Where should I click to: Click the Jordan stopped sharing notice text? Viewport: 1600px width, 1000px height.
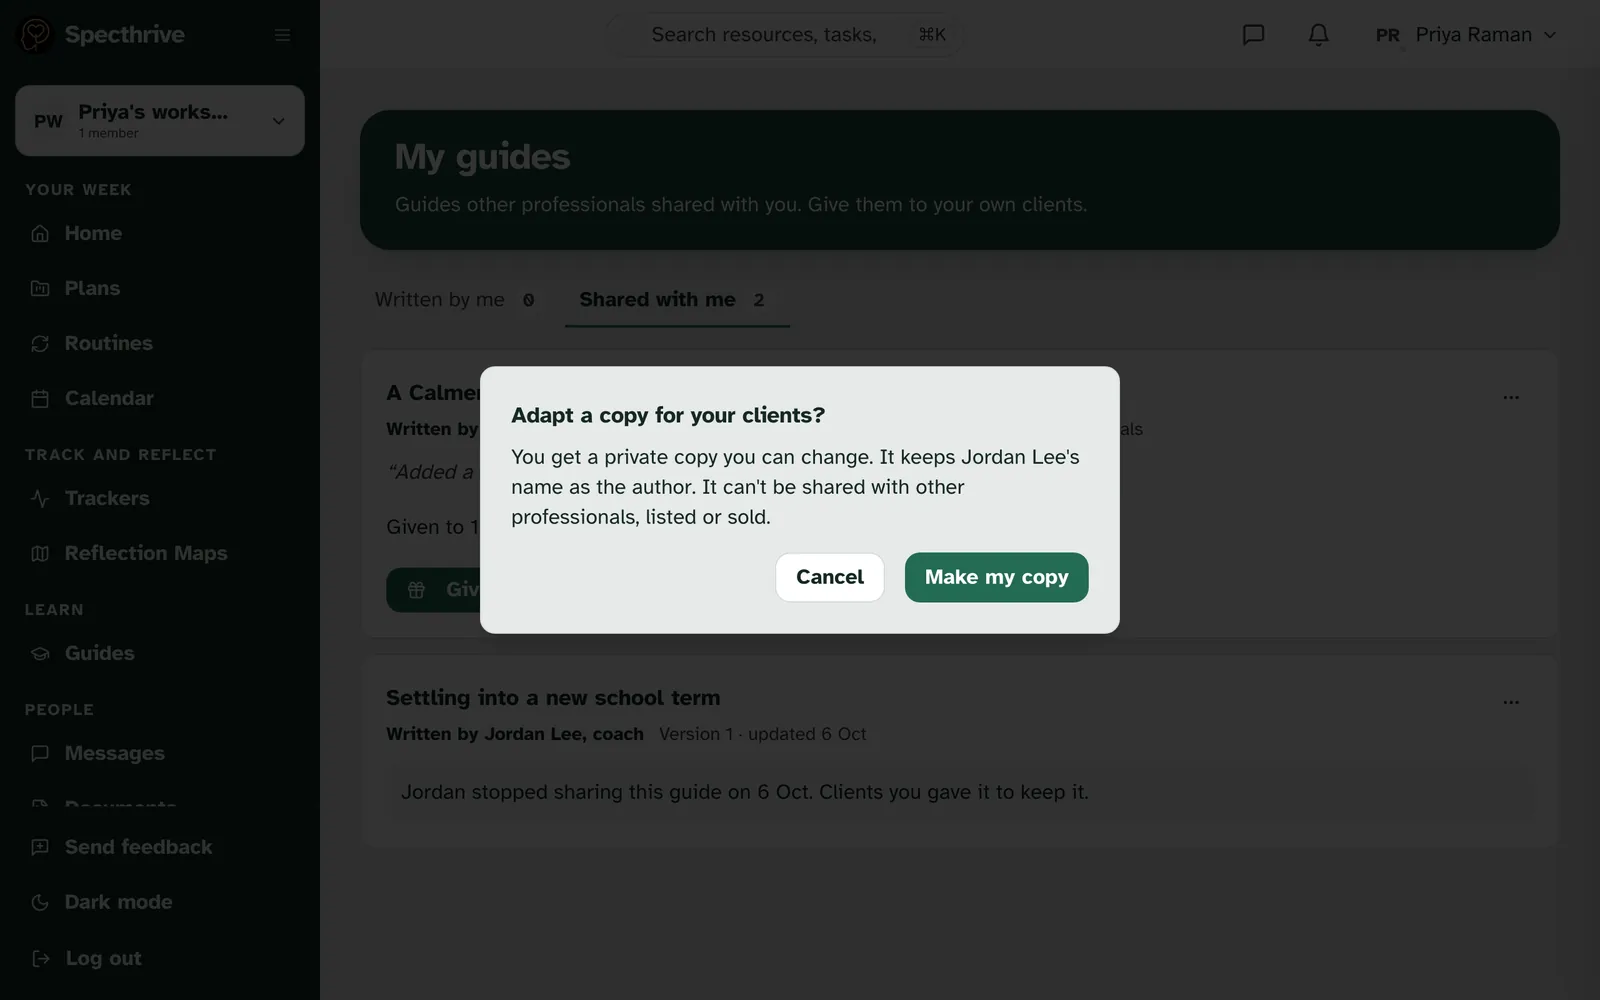pyautogui.click(x=745, y=792)
